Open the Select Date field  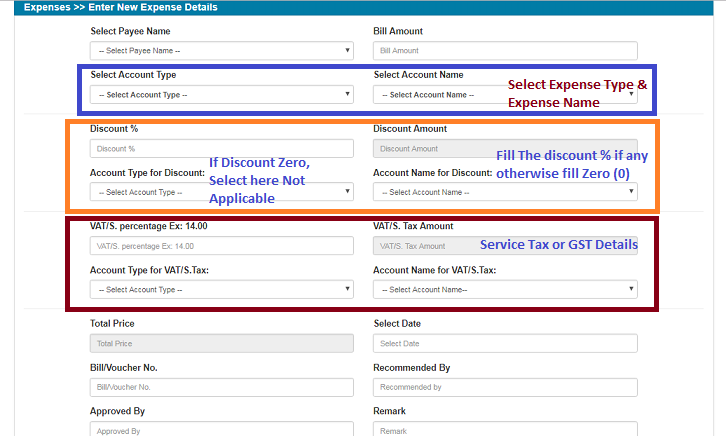[x=504, y=343]
